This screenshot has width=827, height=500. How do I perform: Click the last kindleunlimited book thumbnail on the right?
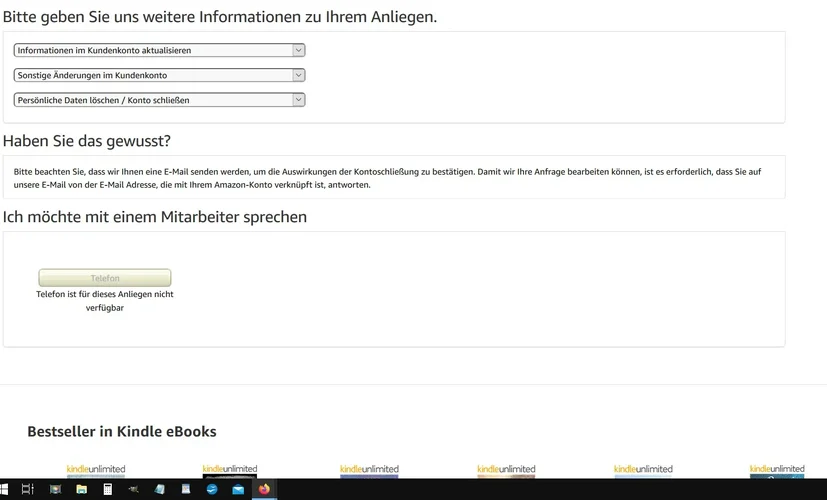coord(777,471)
